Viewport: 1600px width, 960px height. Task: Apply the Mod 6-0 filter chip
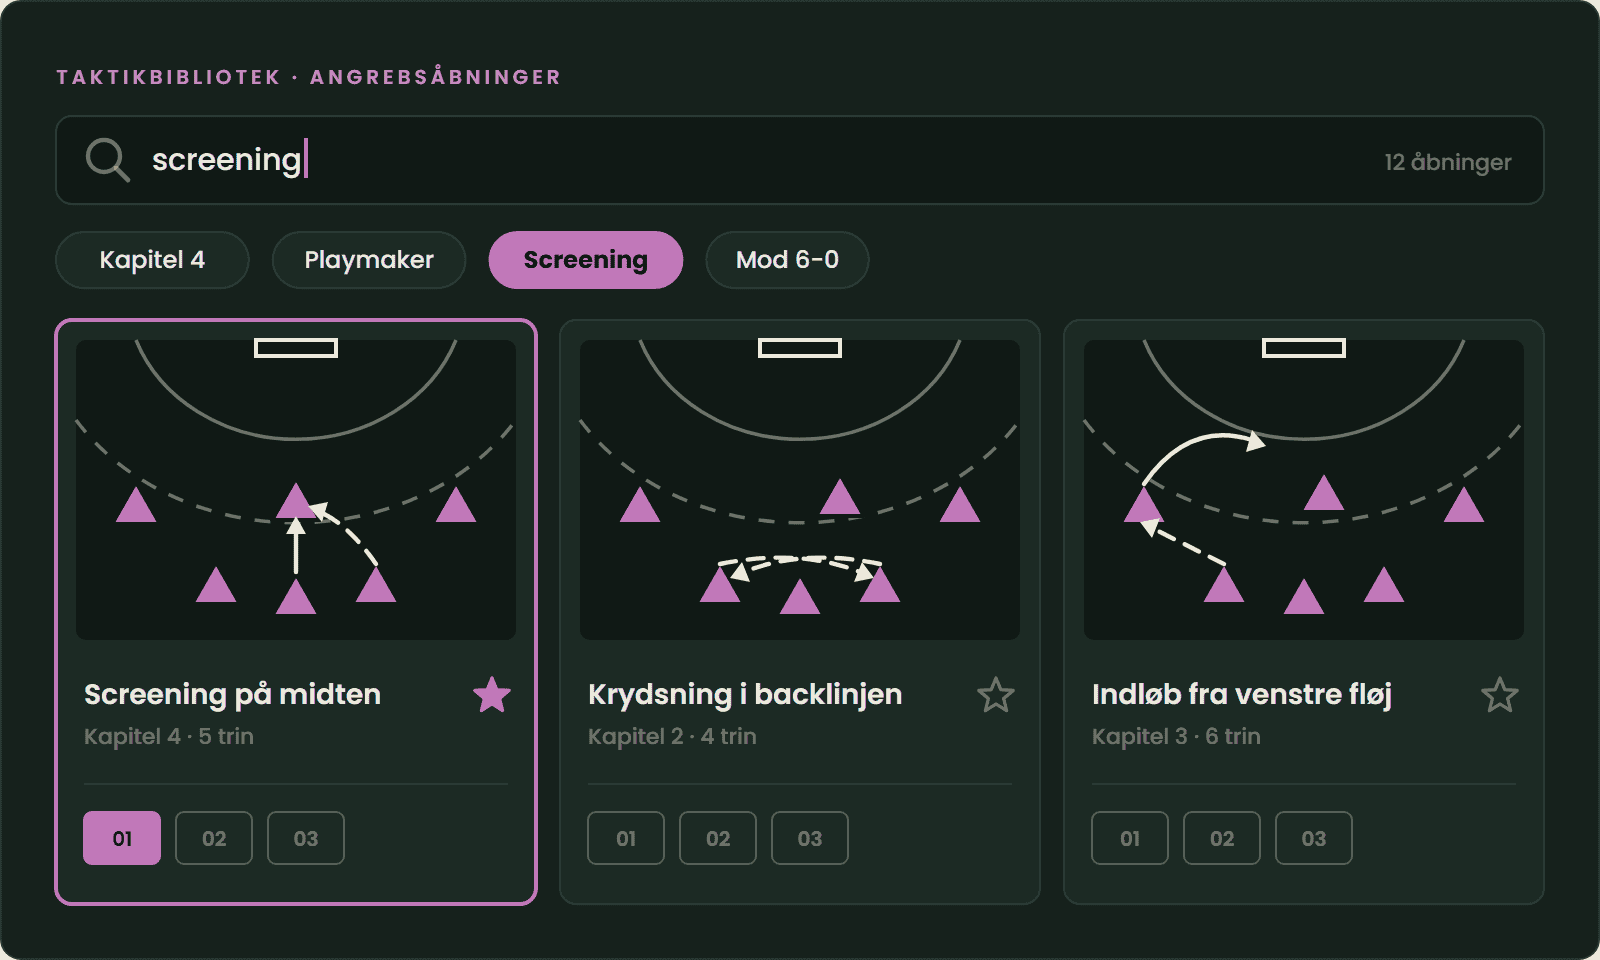(787, 260)
